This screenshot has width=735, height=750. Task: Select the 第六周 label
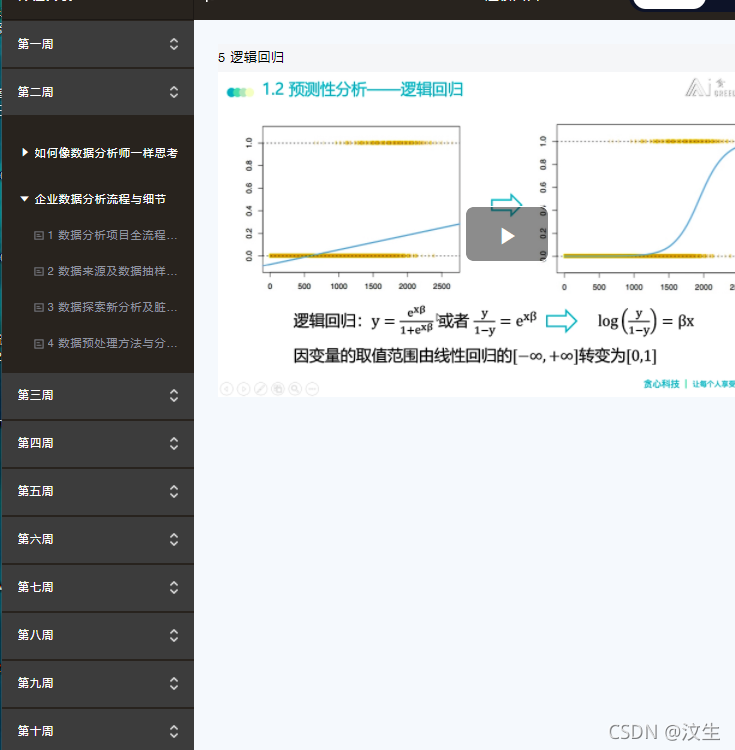[x=35, y=539]
